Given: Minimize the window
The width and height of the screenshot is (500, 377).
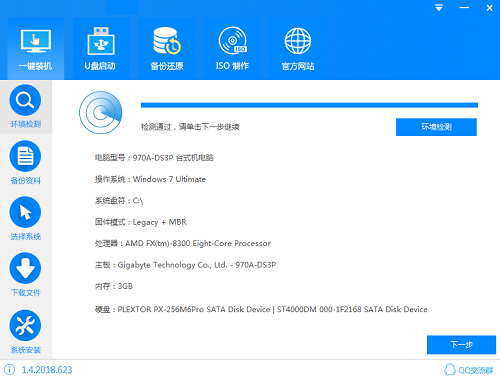Looking at the screenshot, I should [x=464, y=8].
